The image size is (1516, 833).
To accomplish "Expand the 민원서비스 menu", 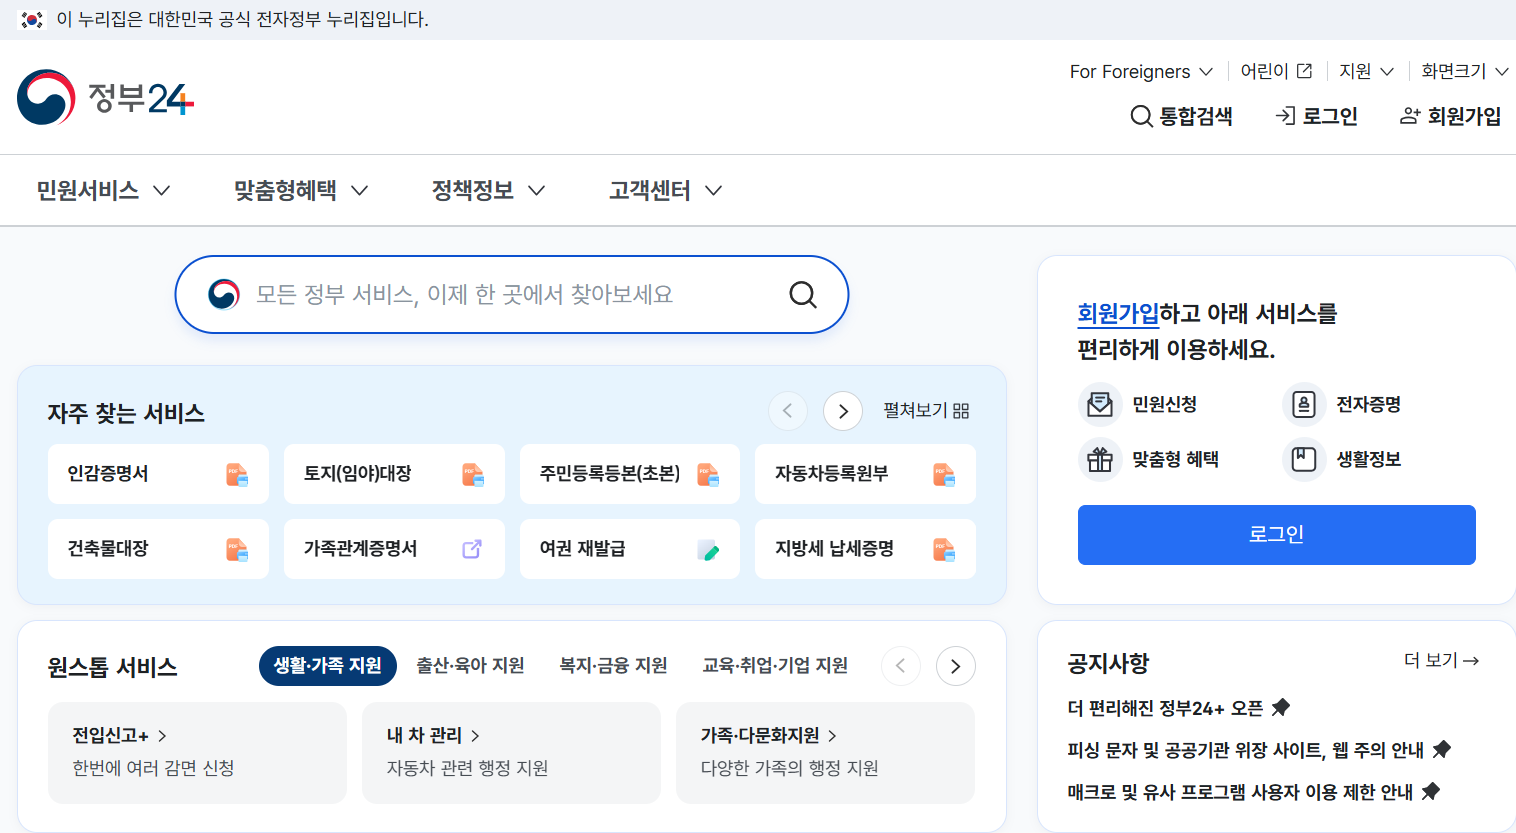I will tap(103, 190).
